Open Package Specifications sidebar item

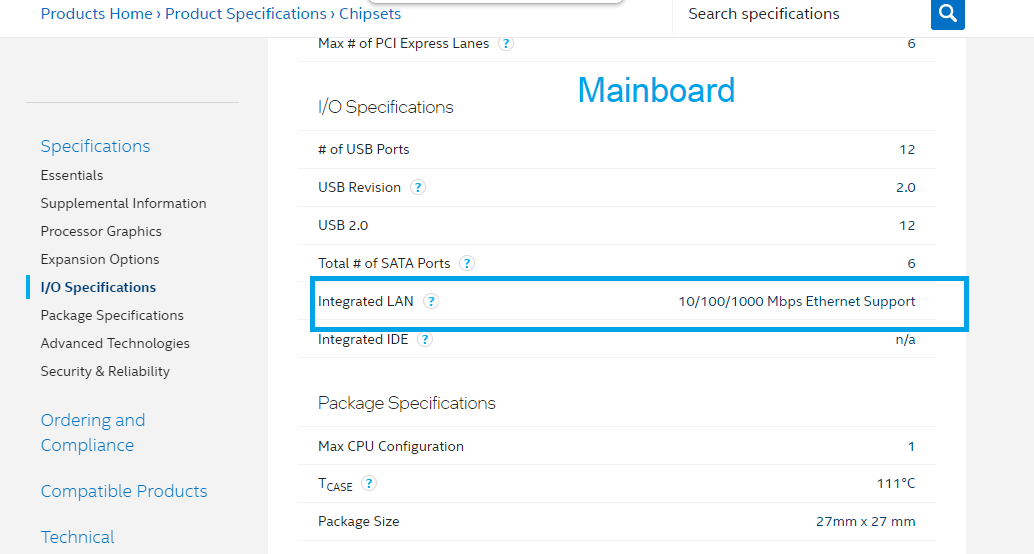112,315
